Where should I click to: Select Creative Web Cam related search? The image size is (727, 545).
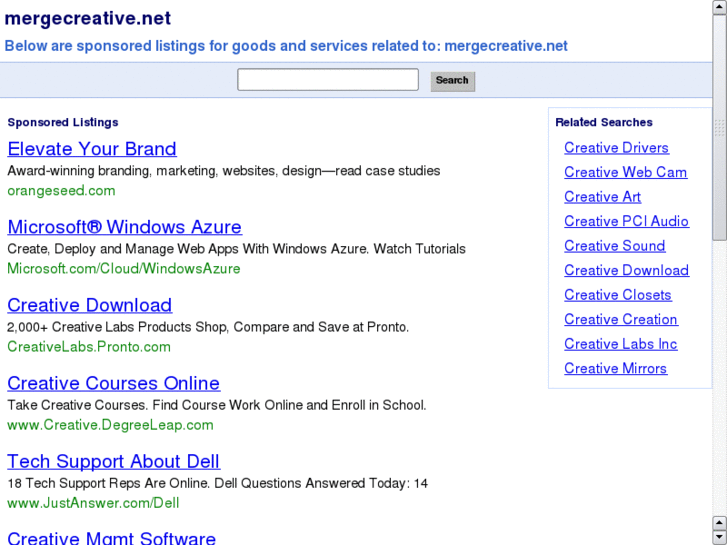click(625, 173)
